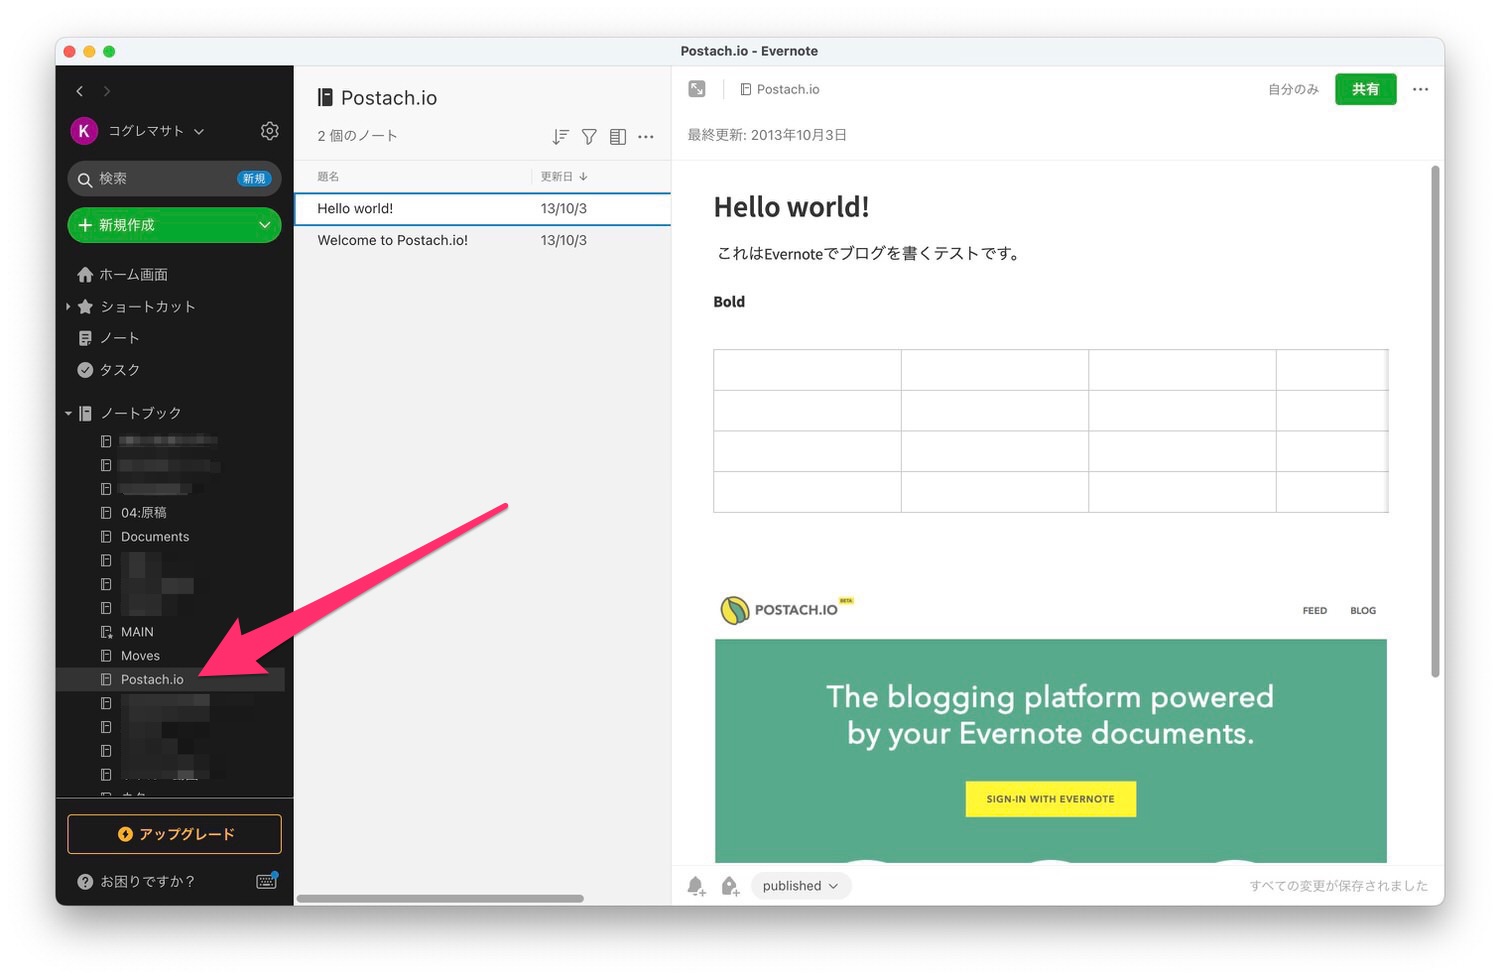Click the star icon beside ショートカット
This screenshot has width=1500, height=979.
click(x=85, y=306)
